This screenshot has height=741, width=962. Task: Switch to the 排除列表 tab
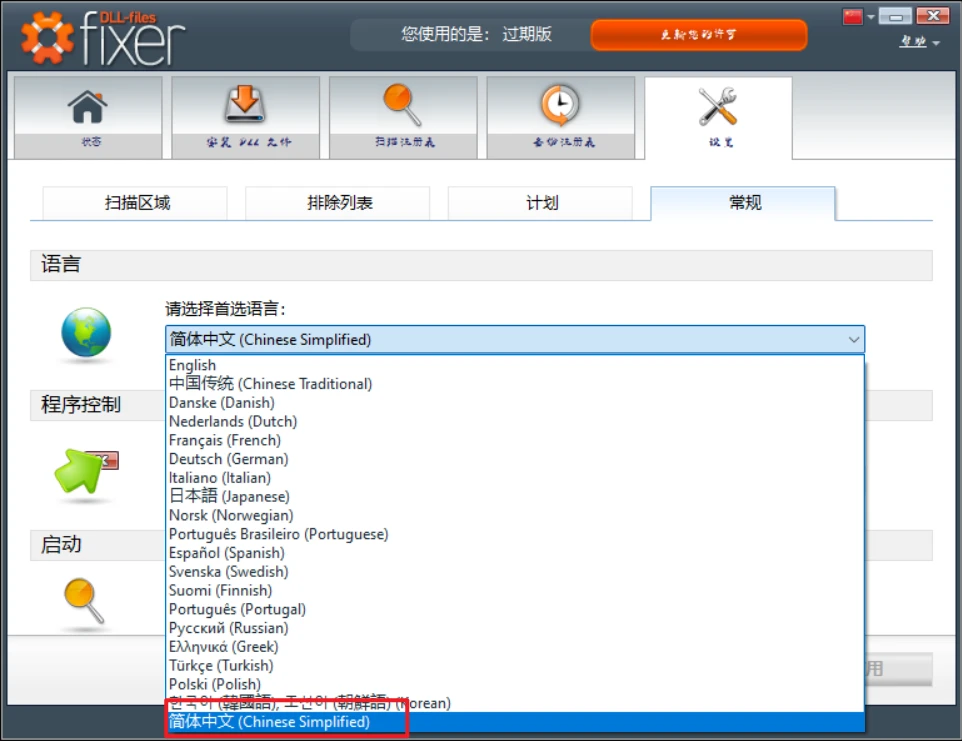click(x=339, y=203)
